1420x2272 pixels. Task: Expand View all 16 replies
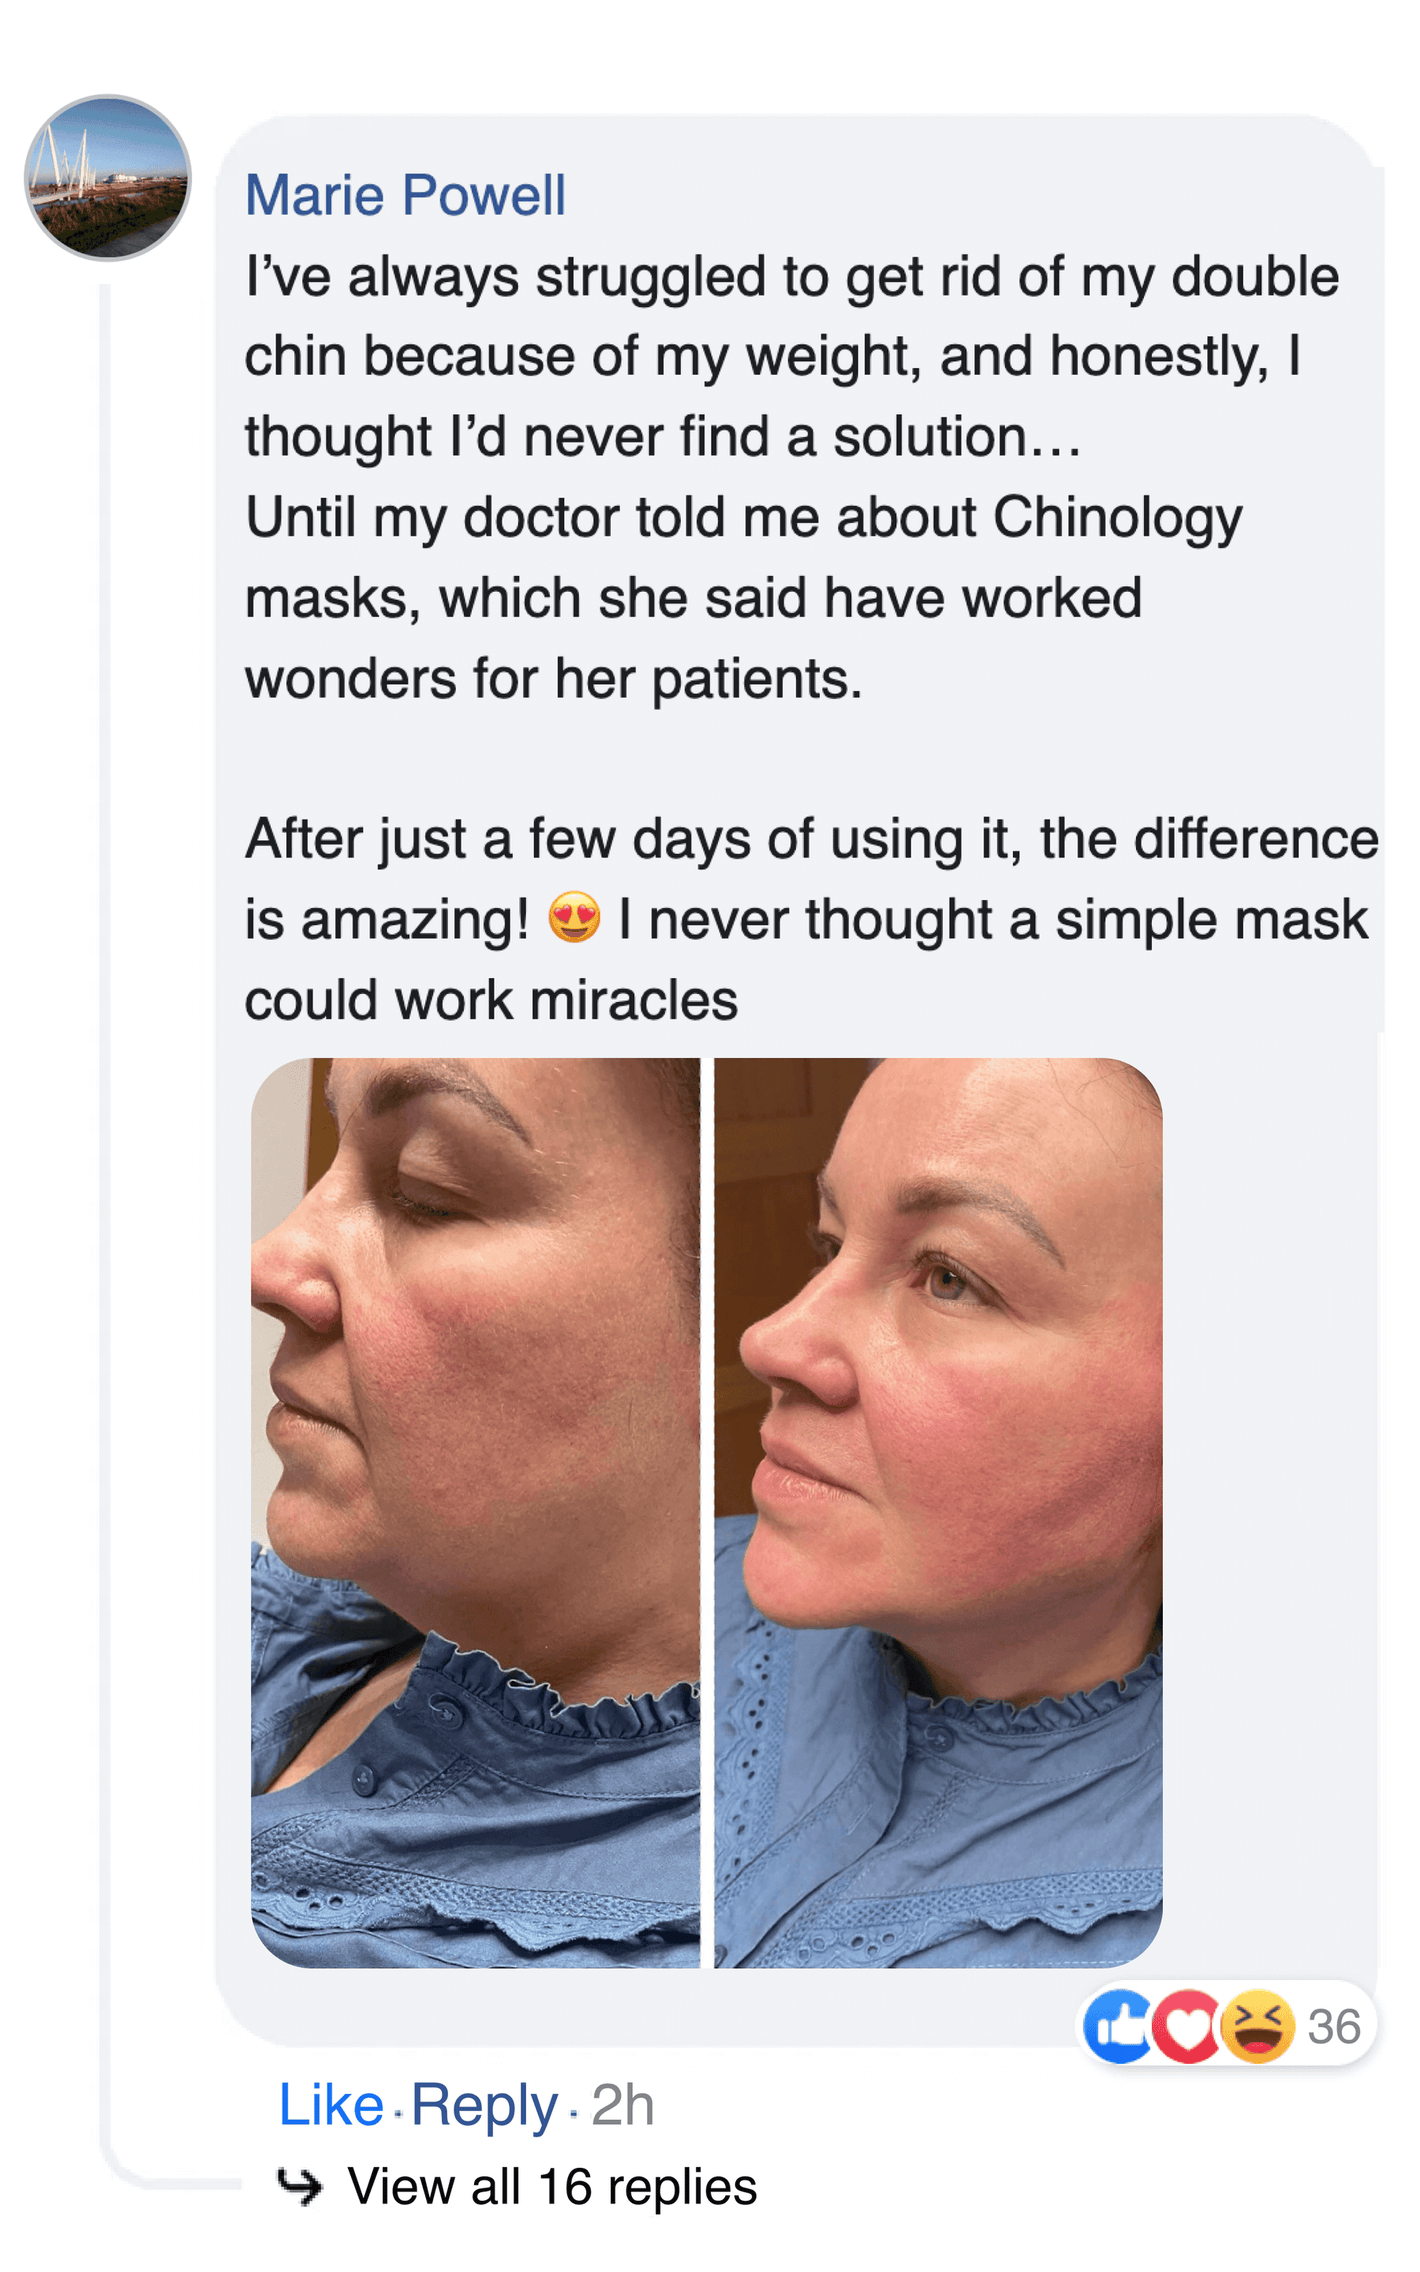coord(551,2187)
